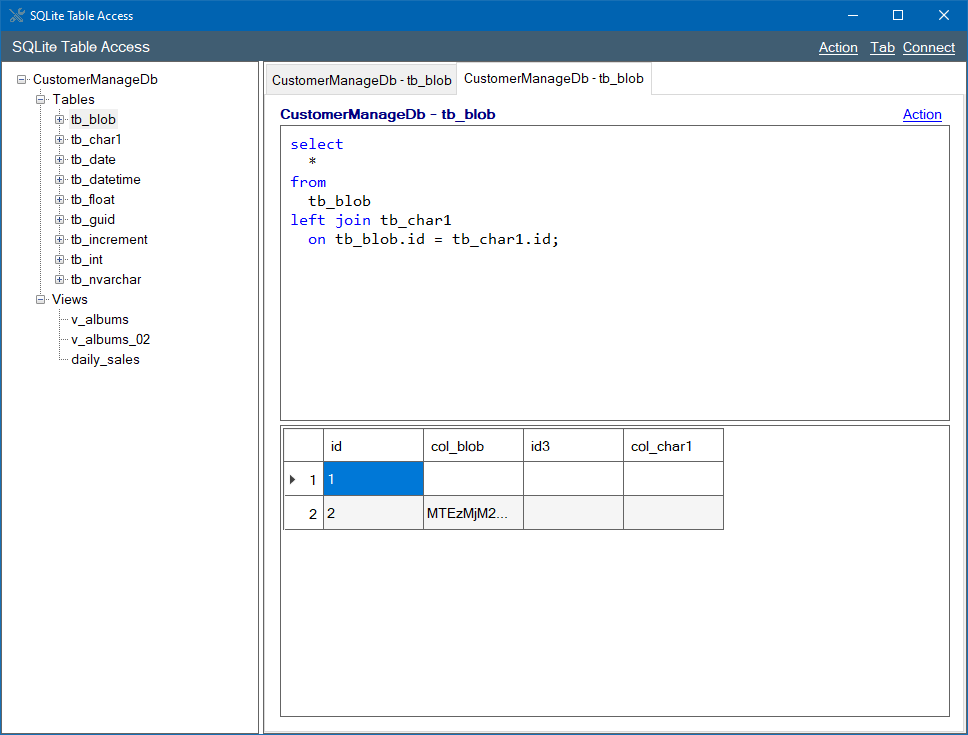Select the MTEzMjM2... blob cell
Viewport: 968px width, 735px height.
pos(474,513)
